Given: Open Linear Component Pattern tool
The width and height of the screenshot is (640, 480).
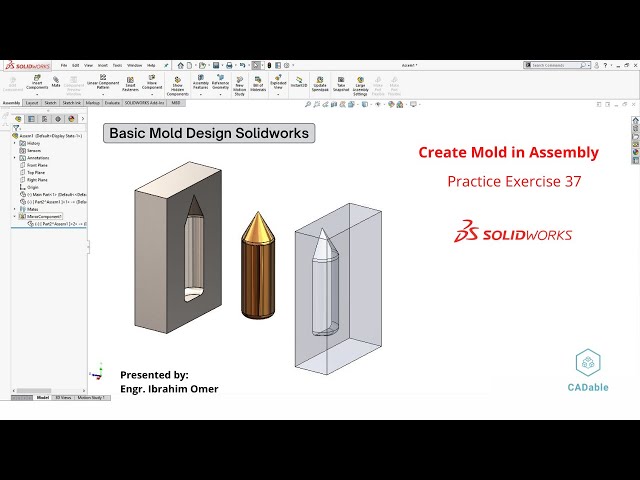Looking at the screenshot, I should (103, 83).
